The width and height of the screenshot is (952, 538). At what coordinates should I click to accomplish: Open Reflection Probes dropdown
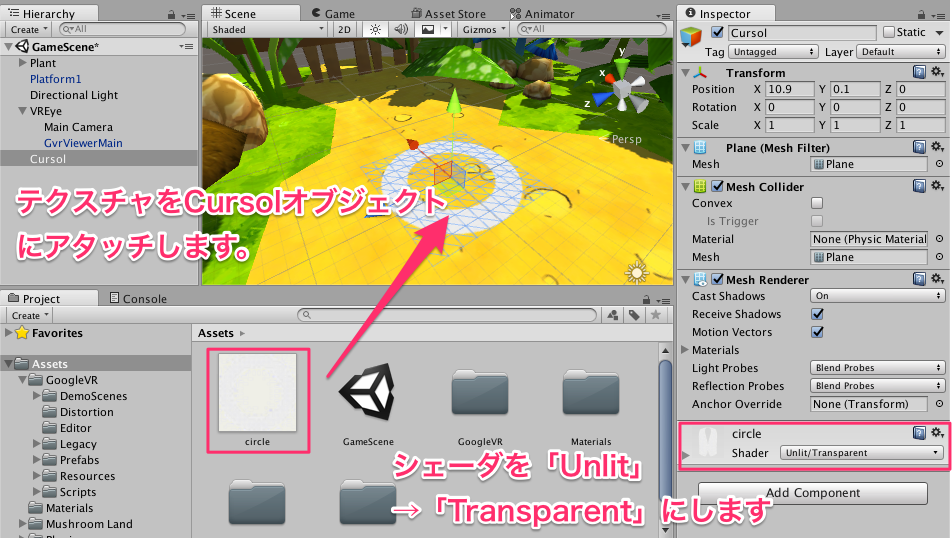coord(877,386)
